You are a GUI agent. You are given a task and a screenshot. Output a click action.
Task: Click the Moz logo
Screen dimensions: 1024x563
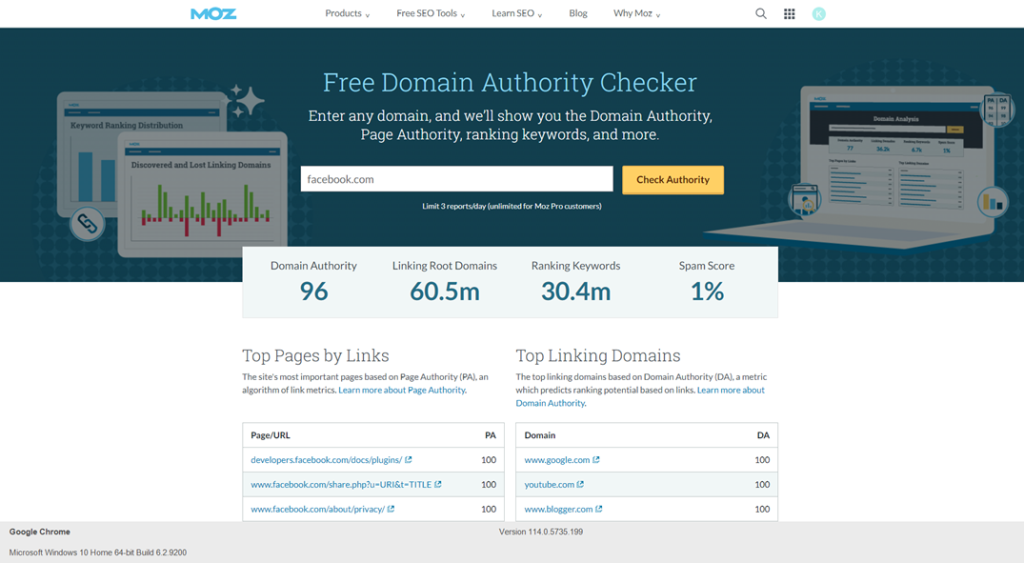[x=213, y=14]
